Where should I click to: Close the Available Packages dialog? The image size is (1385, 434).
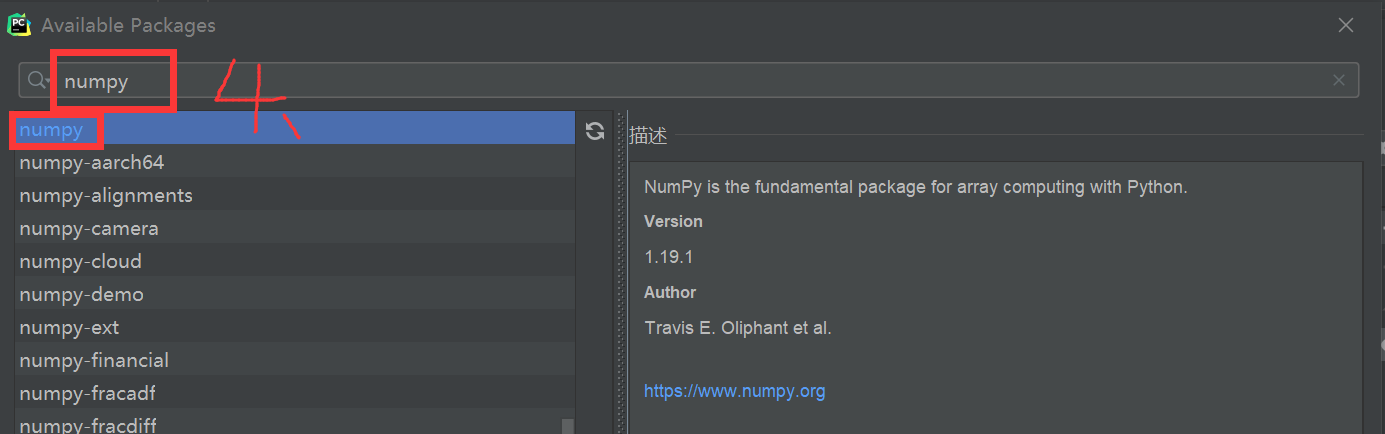point(1346,25)
